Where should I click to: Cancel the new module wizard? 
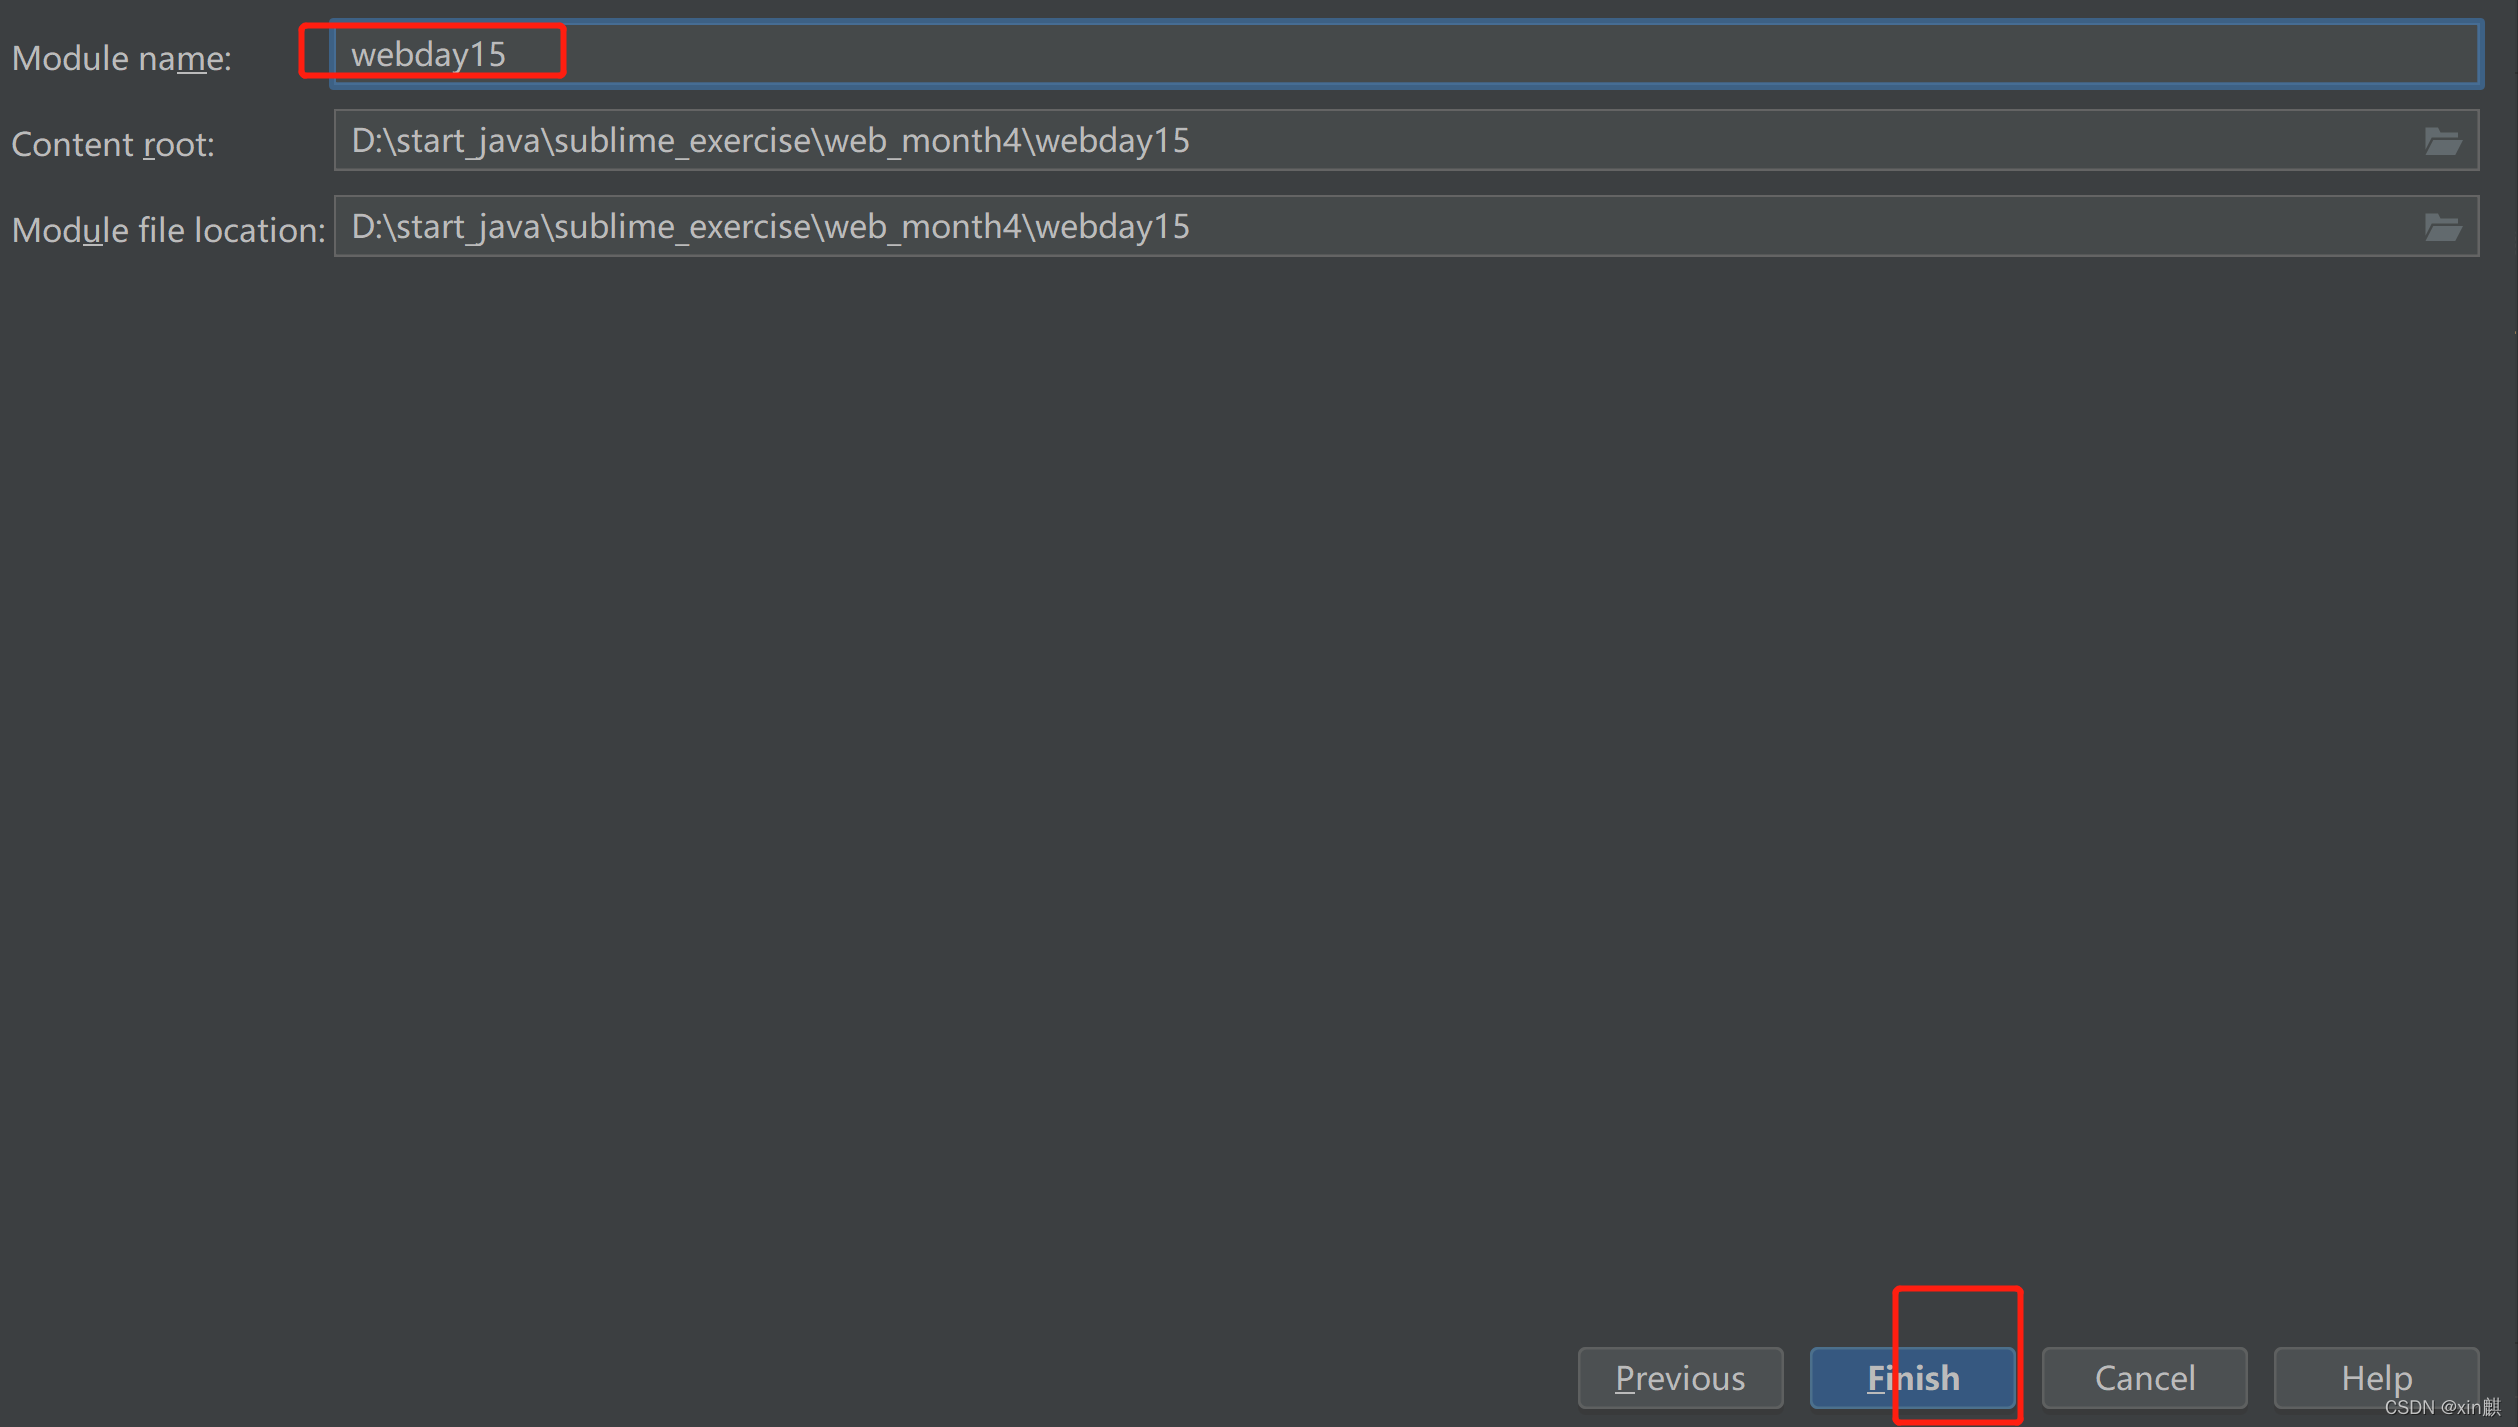click(2144, 1377)
